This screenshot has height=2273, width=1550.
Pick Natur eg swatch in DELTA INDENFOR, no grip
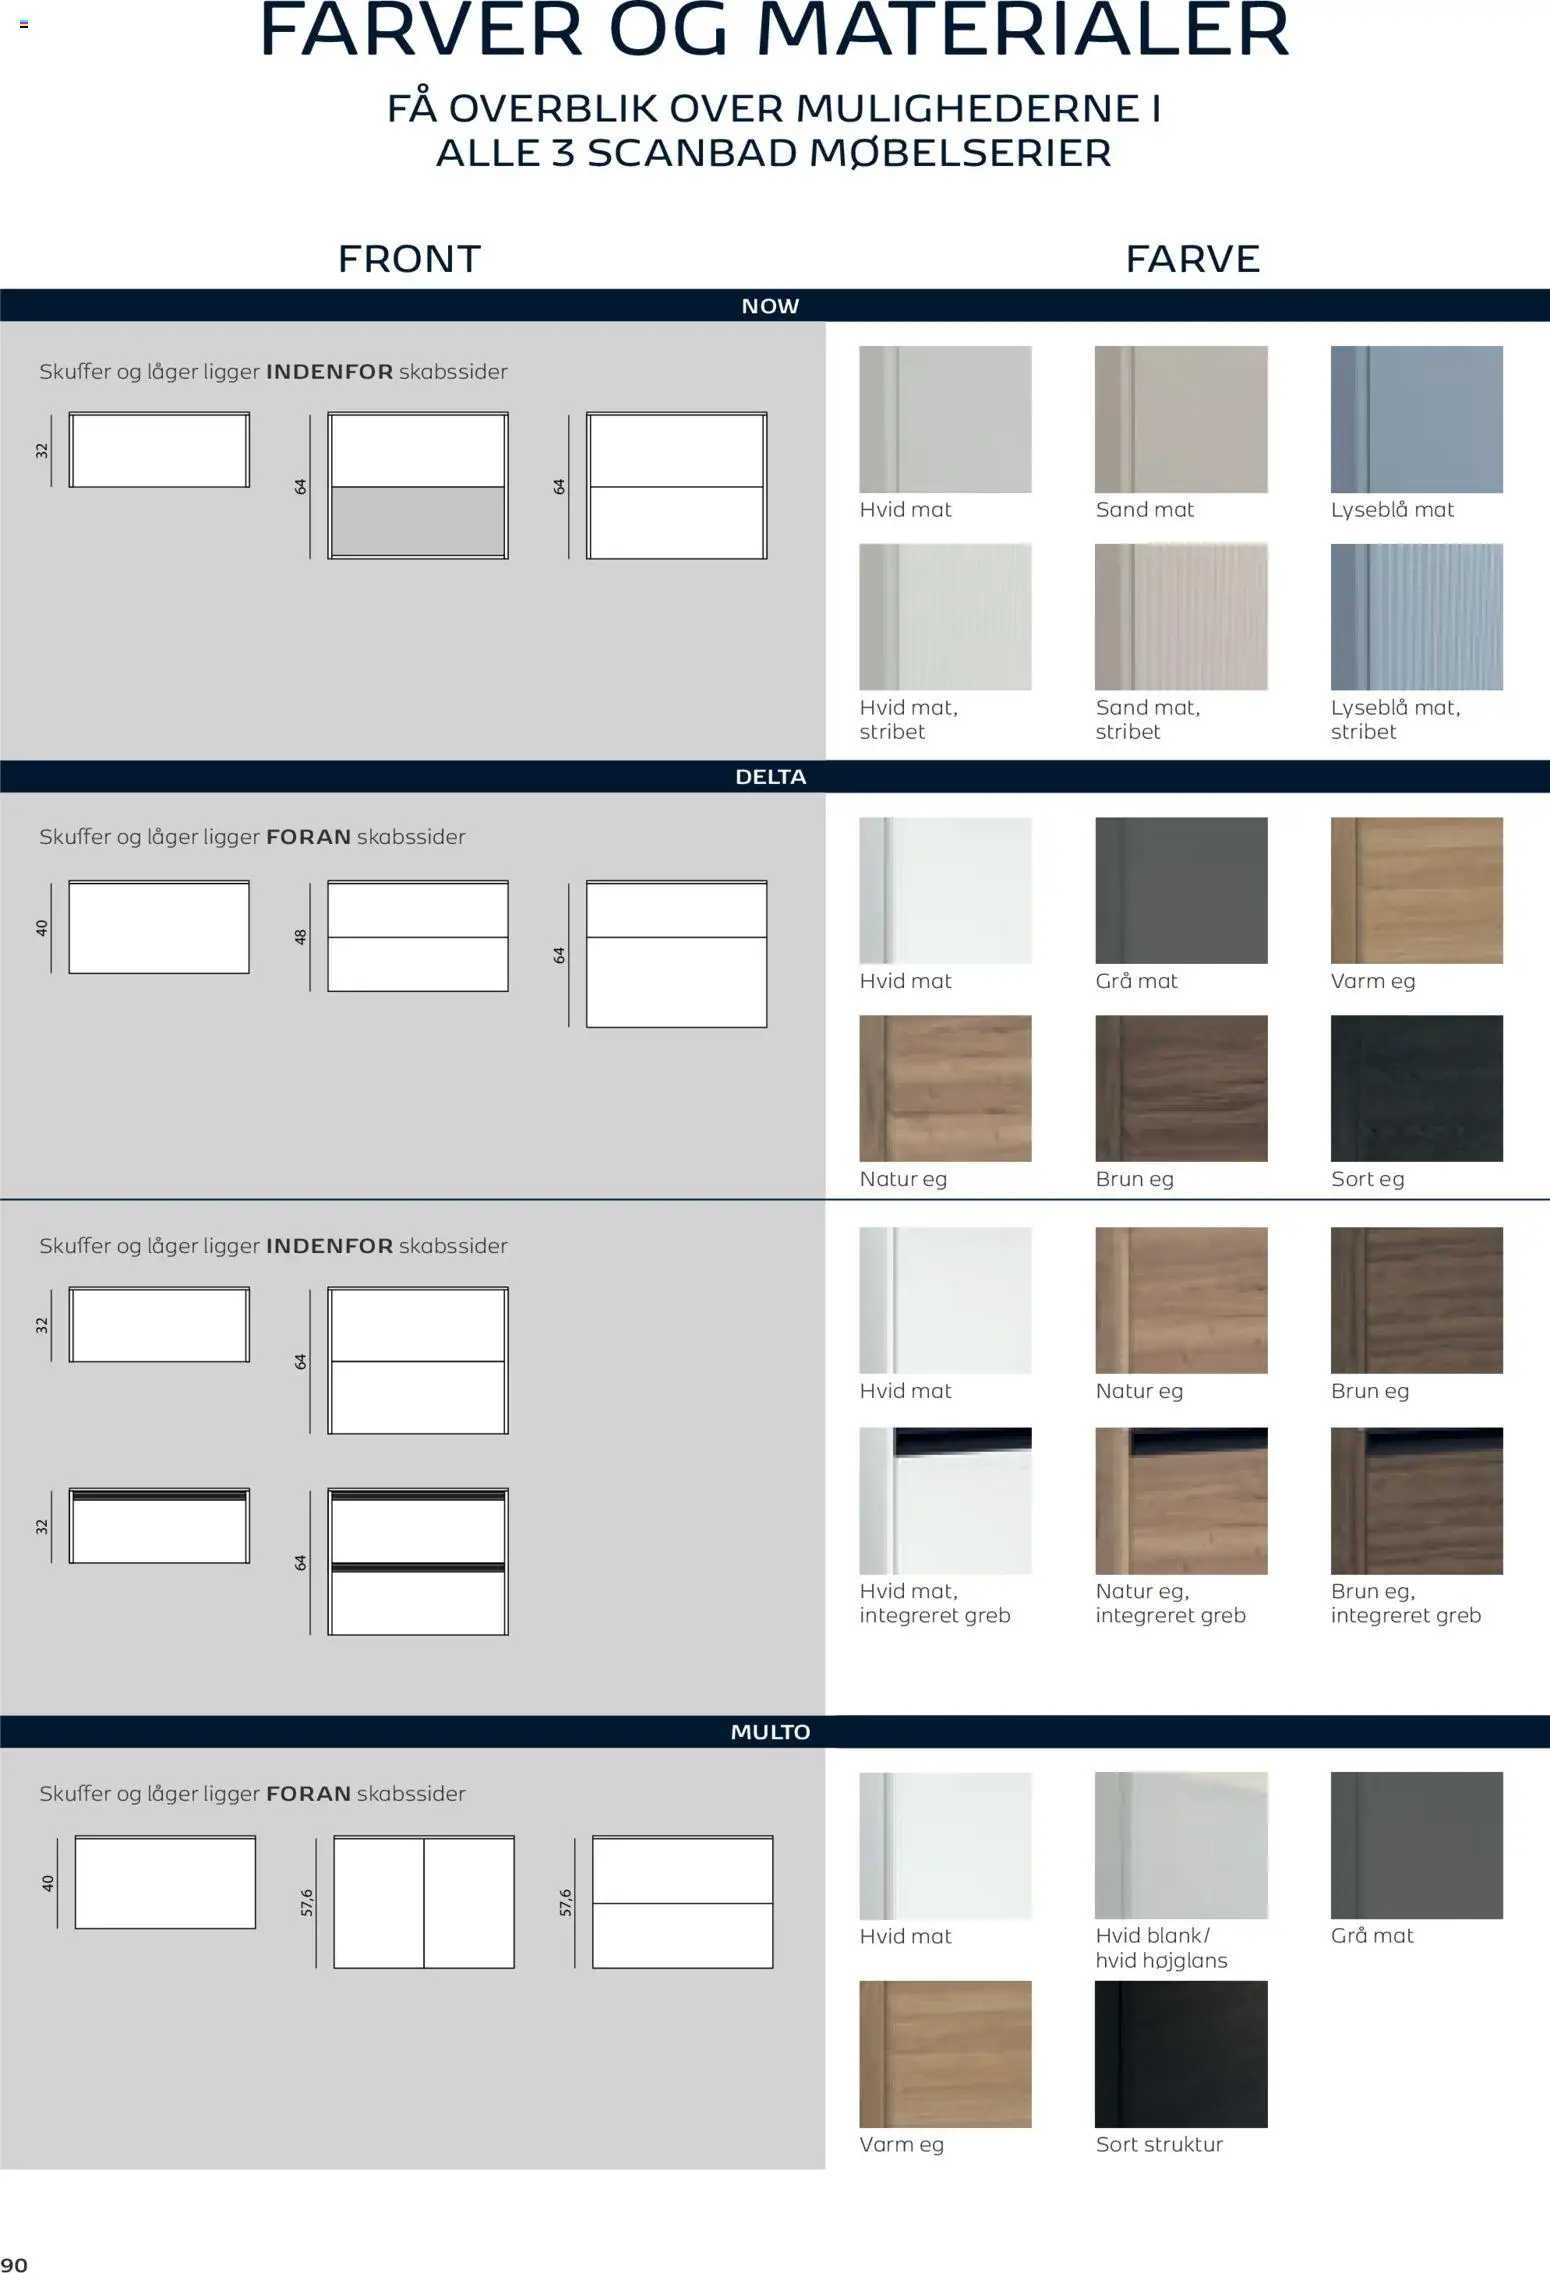pyautogui.click(x=1181, y=1301)
